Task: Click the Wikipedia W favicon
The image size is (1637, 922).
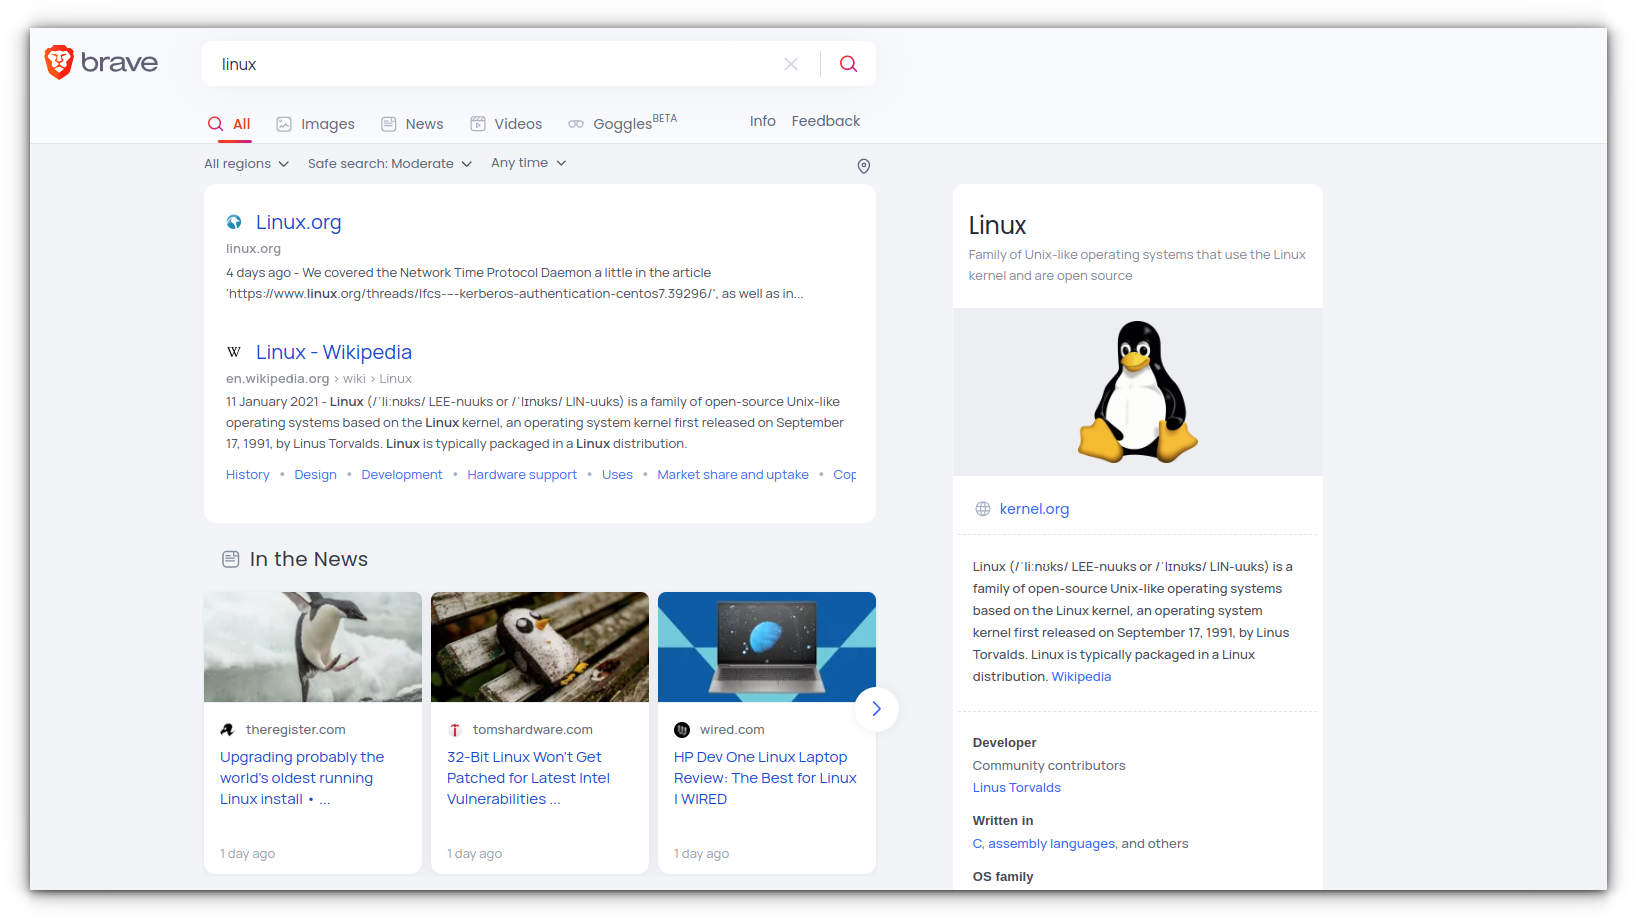Action: [233, 351]
